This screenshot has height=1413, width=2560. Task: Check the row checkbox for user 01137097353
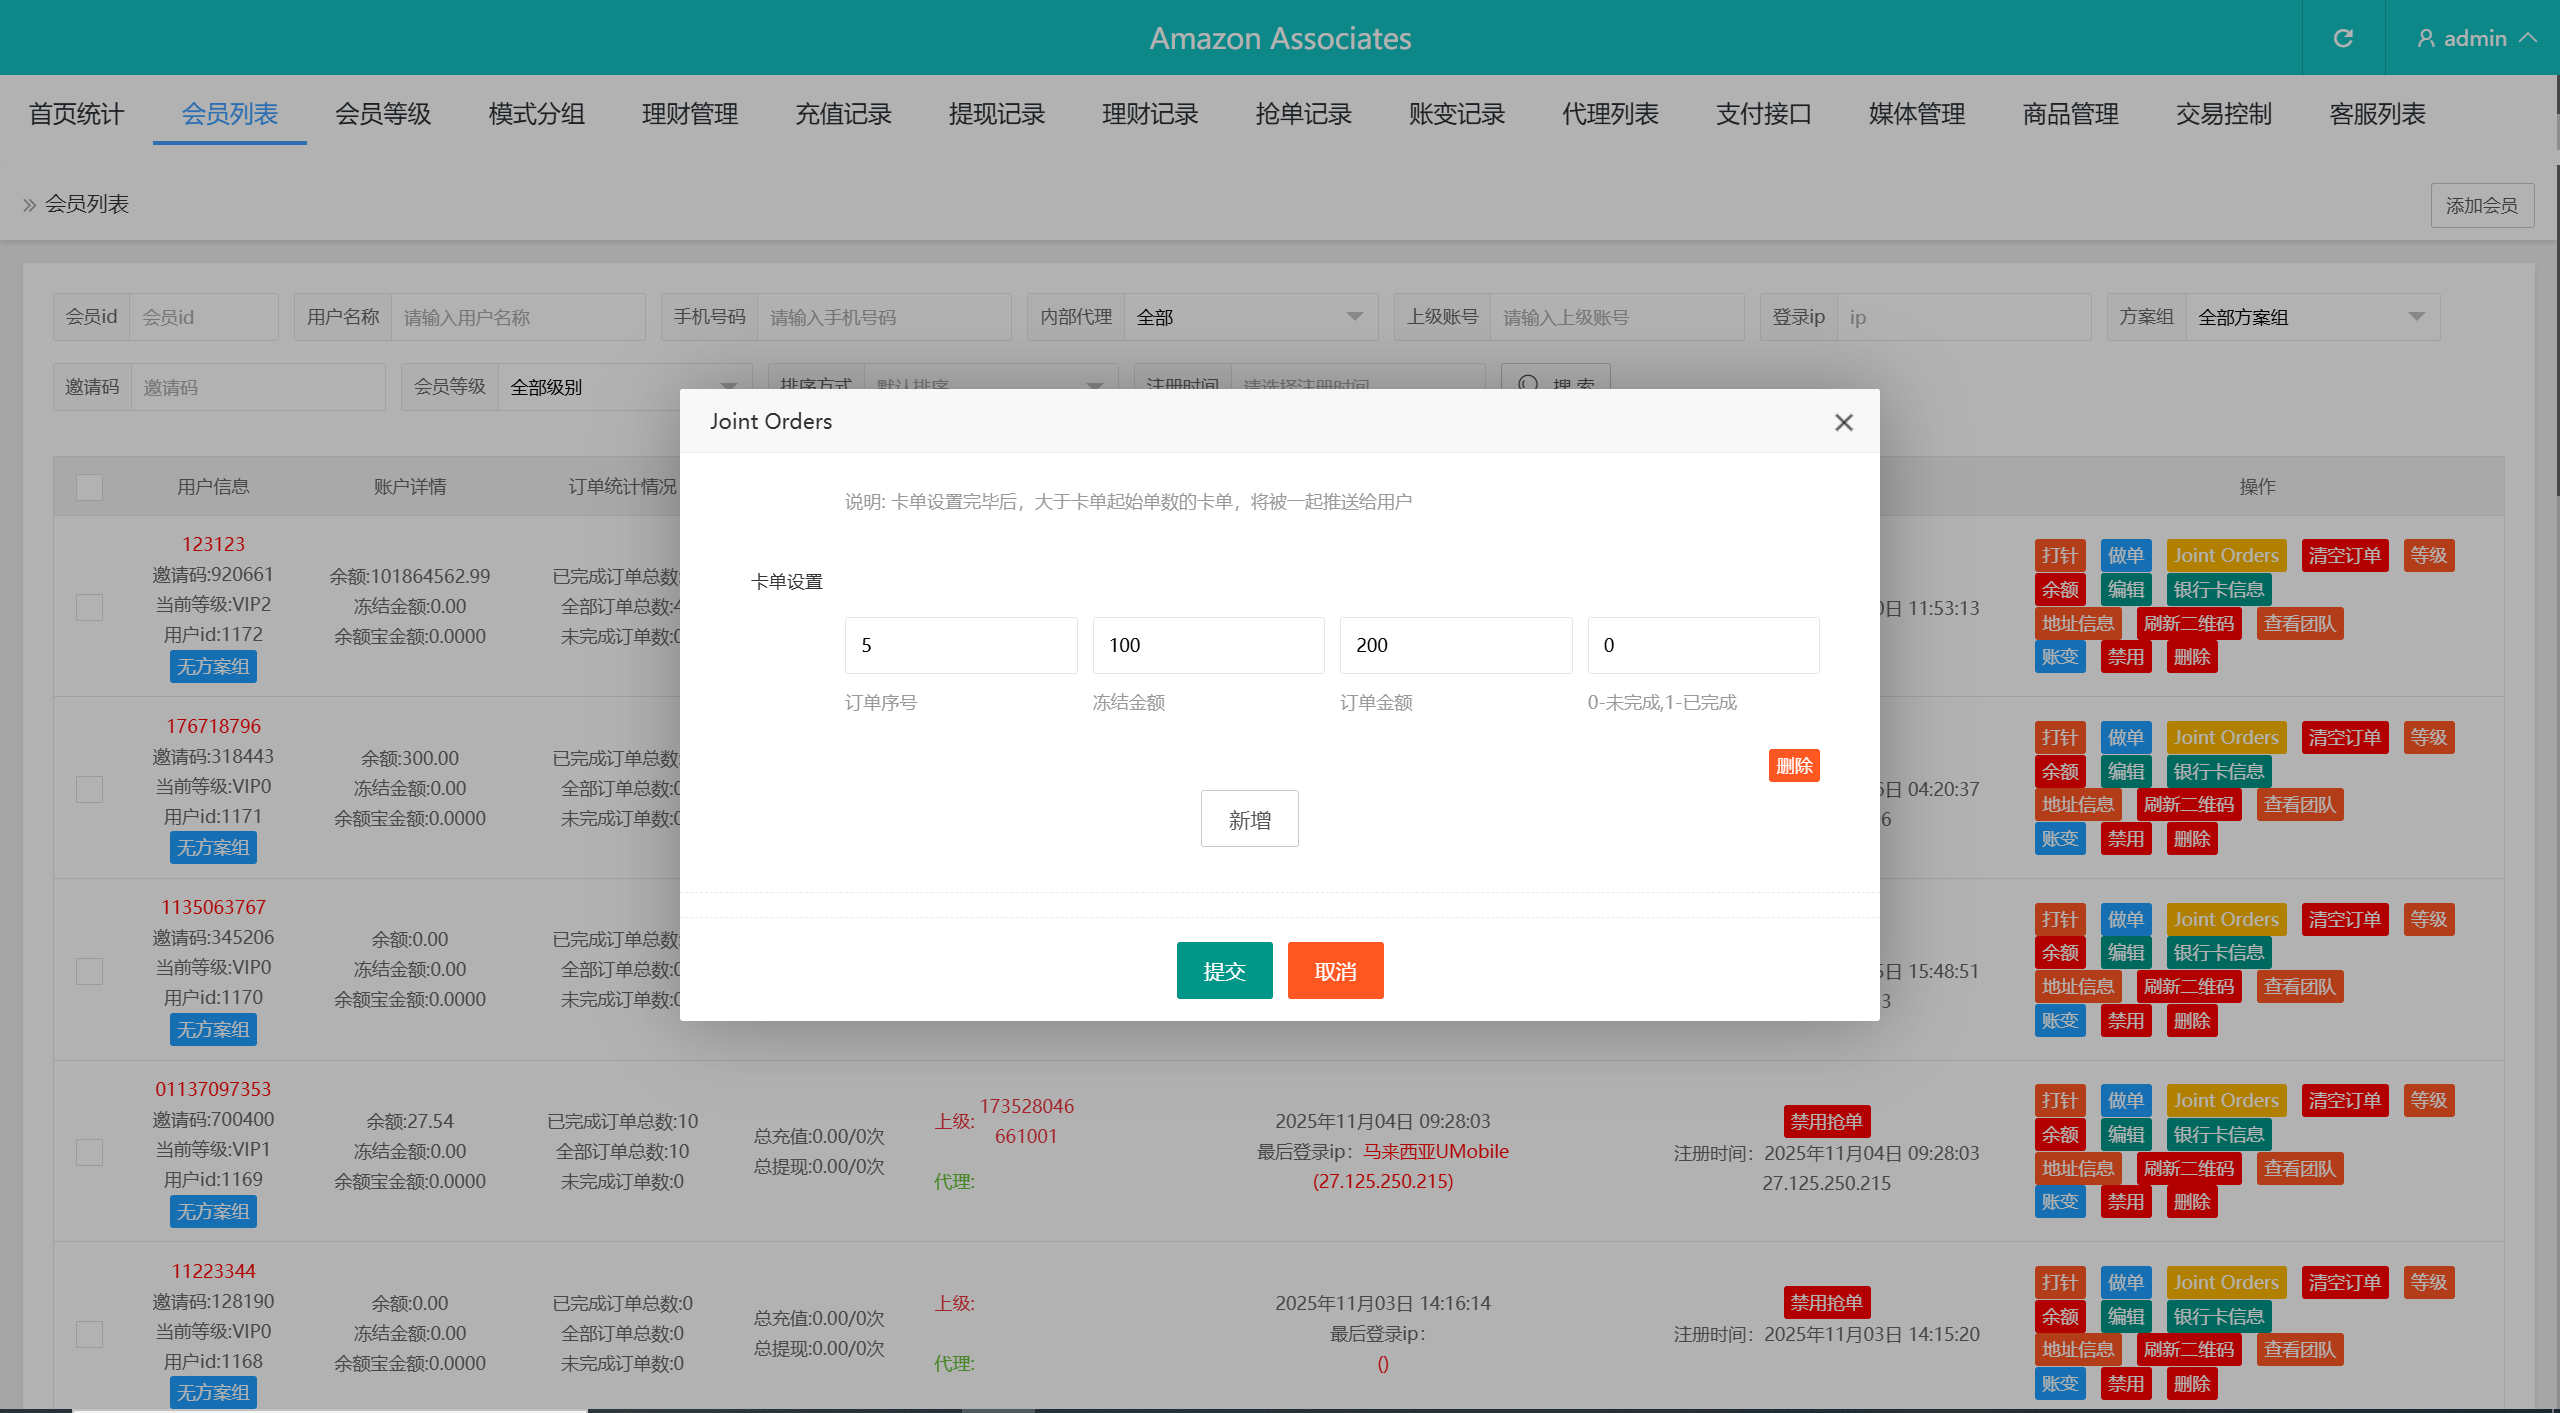point(89,1152)
